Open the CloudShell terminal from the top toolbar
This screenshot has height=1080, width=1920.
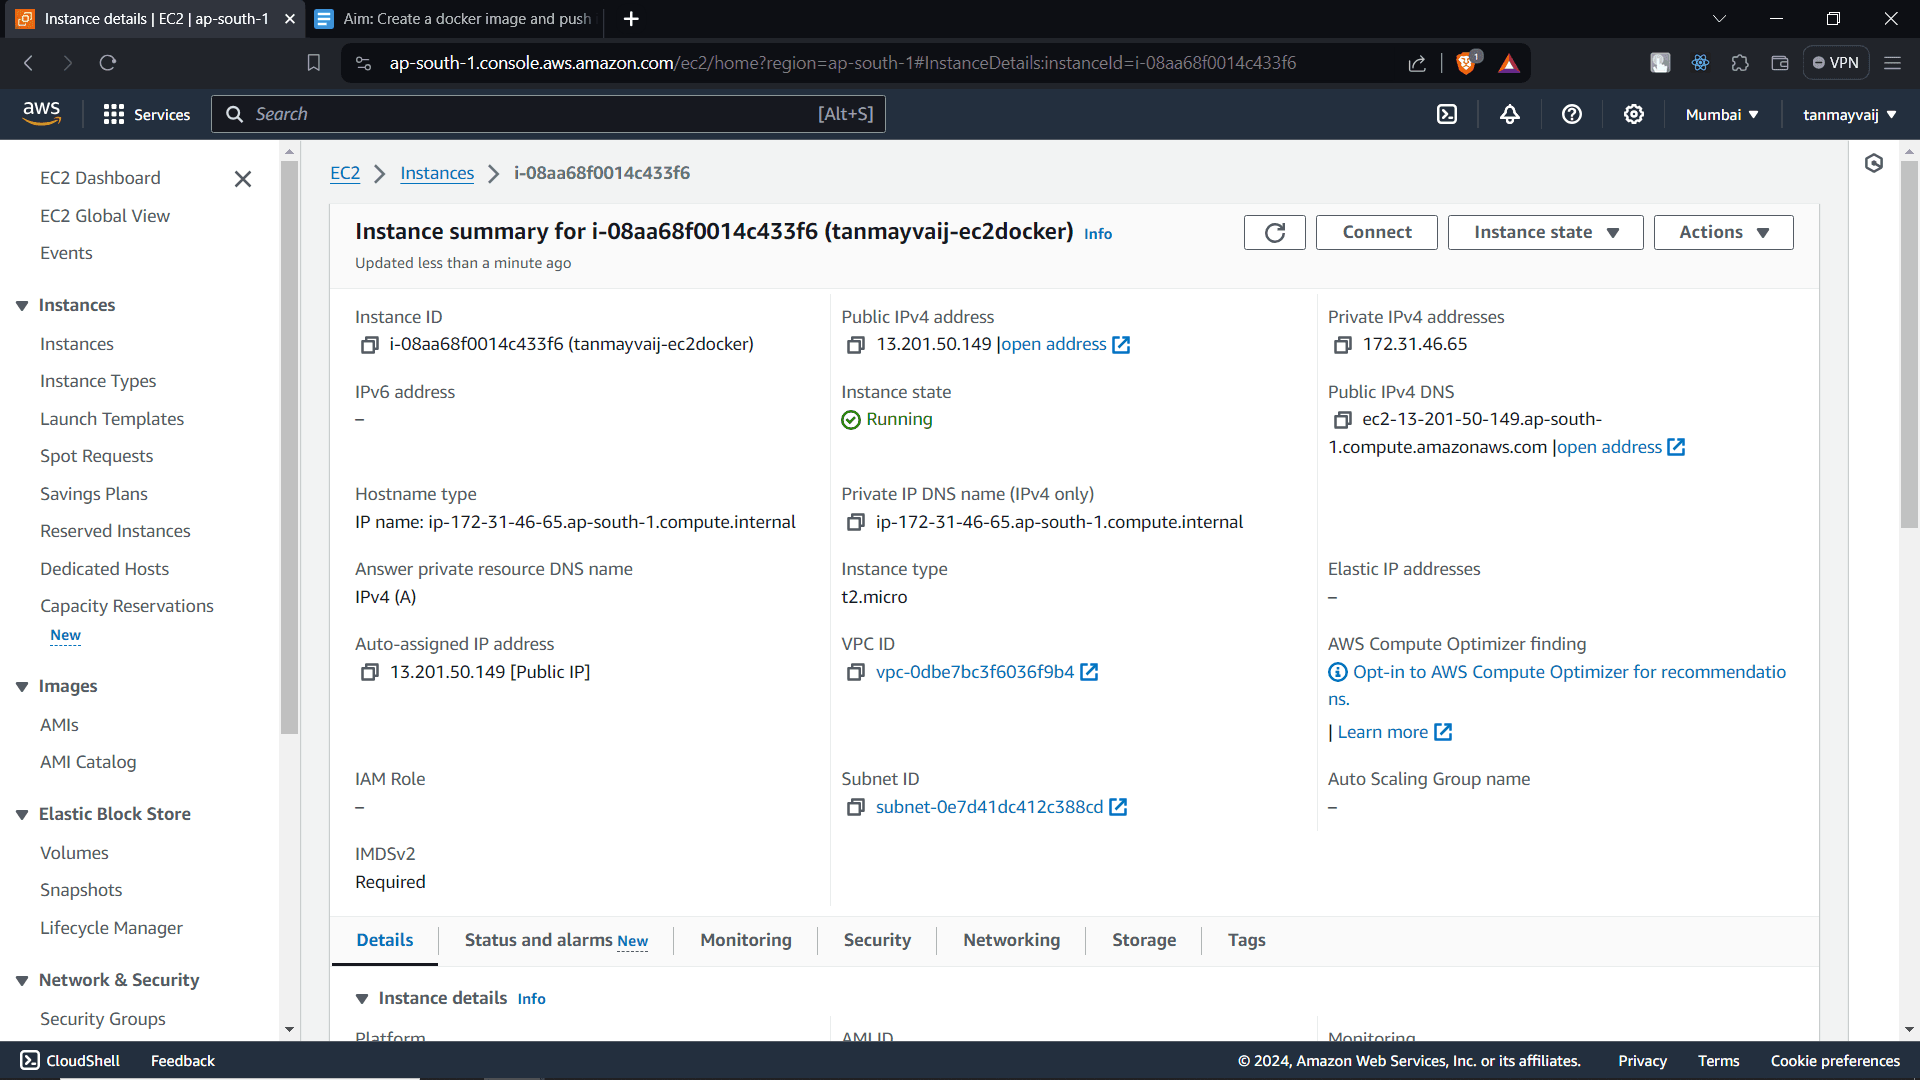1447,114
